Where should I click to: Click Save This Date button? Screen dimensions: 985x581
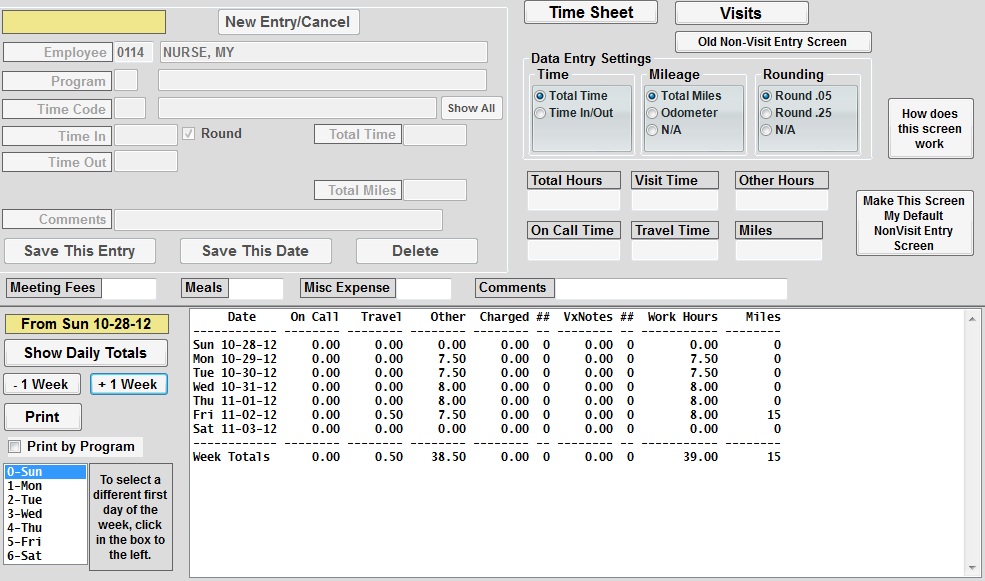[x=255, y=251]
